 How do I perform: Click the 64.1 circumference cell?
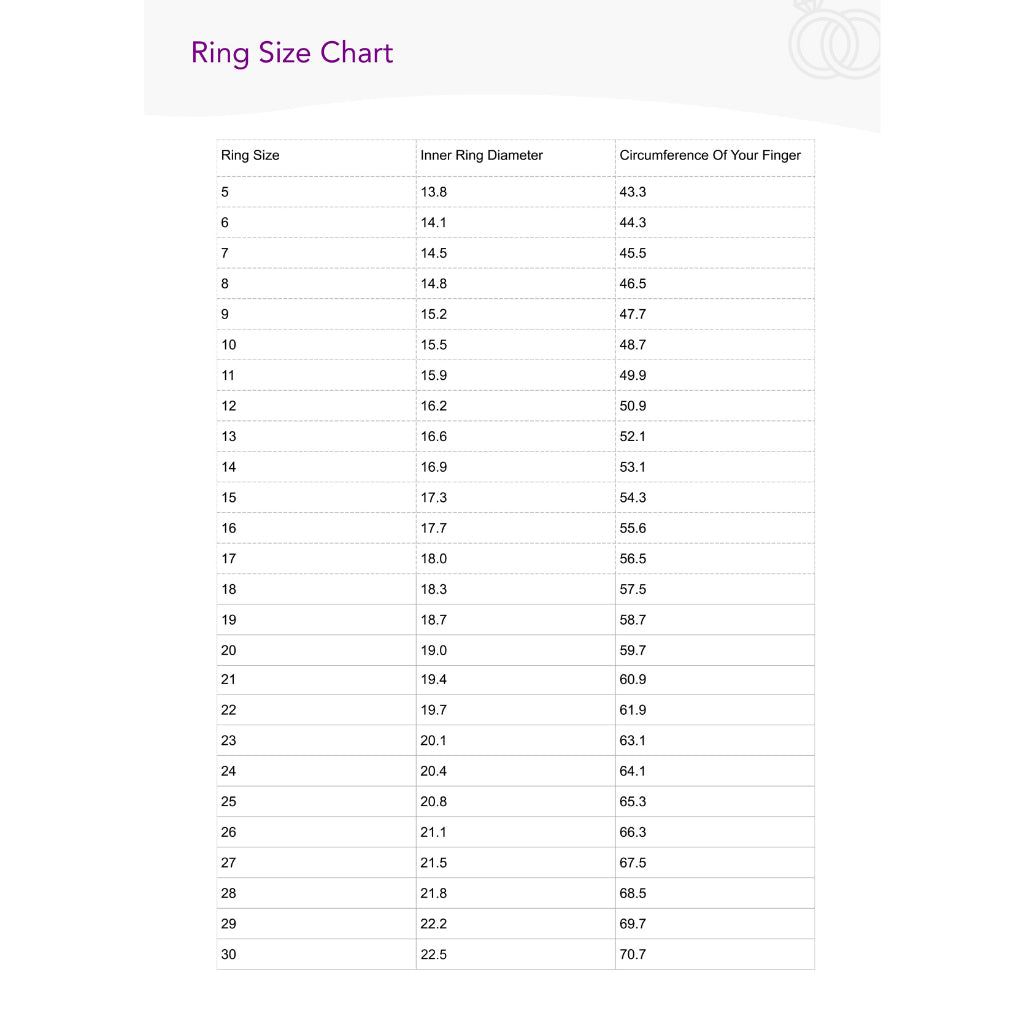pyautogui.click(x=633, y=771)
